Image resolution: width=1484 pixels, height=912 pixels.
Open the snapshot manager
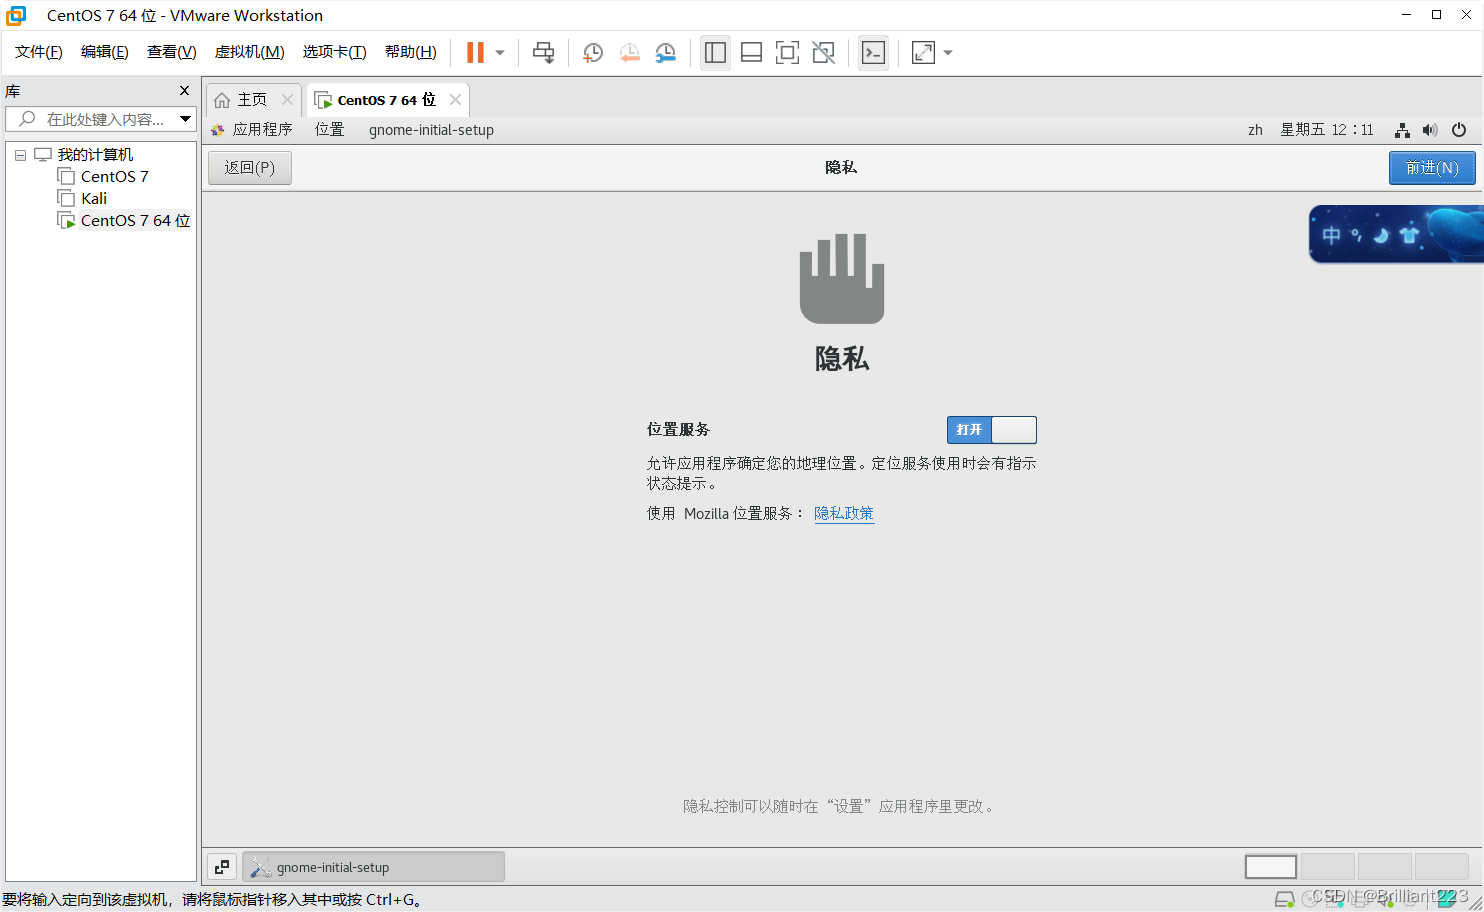(x=665, y=53)
